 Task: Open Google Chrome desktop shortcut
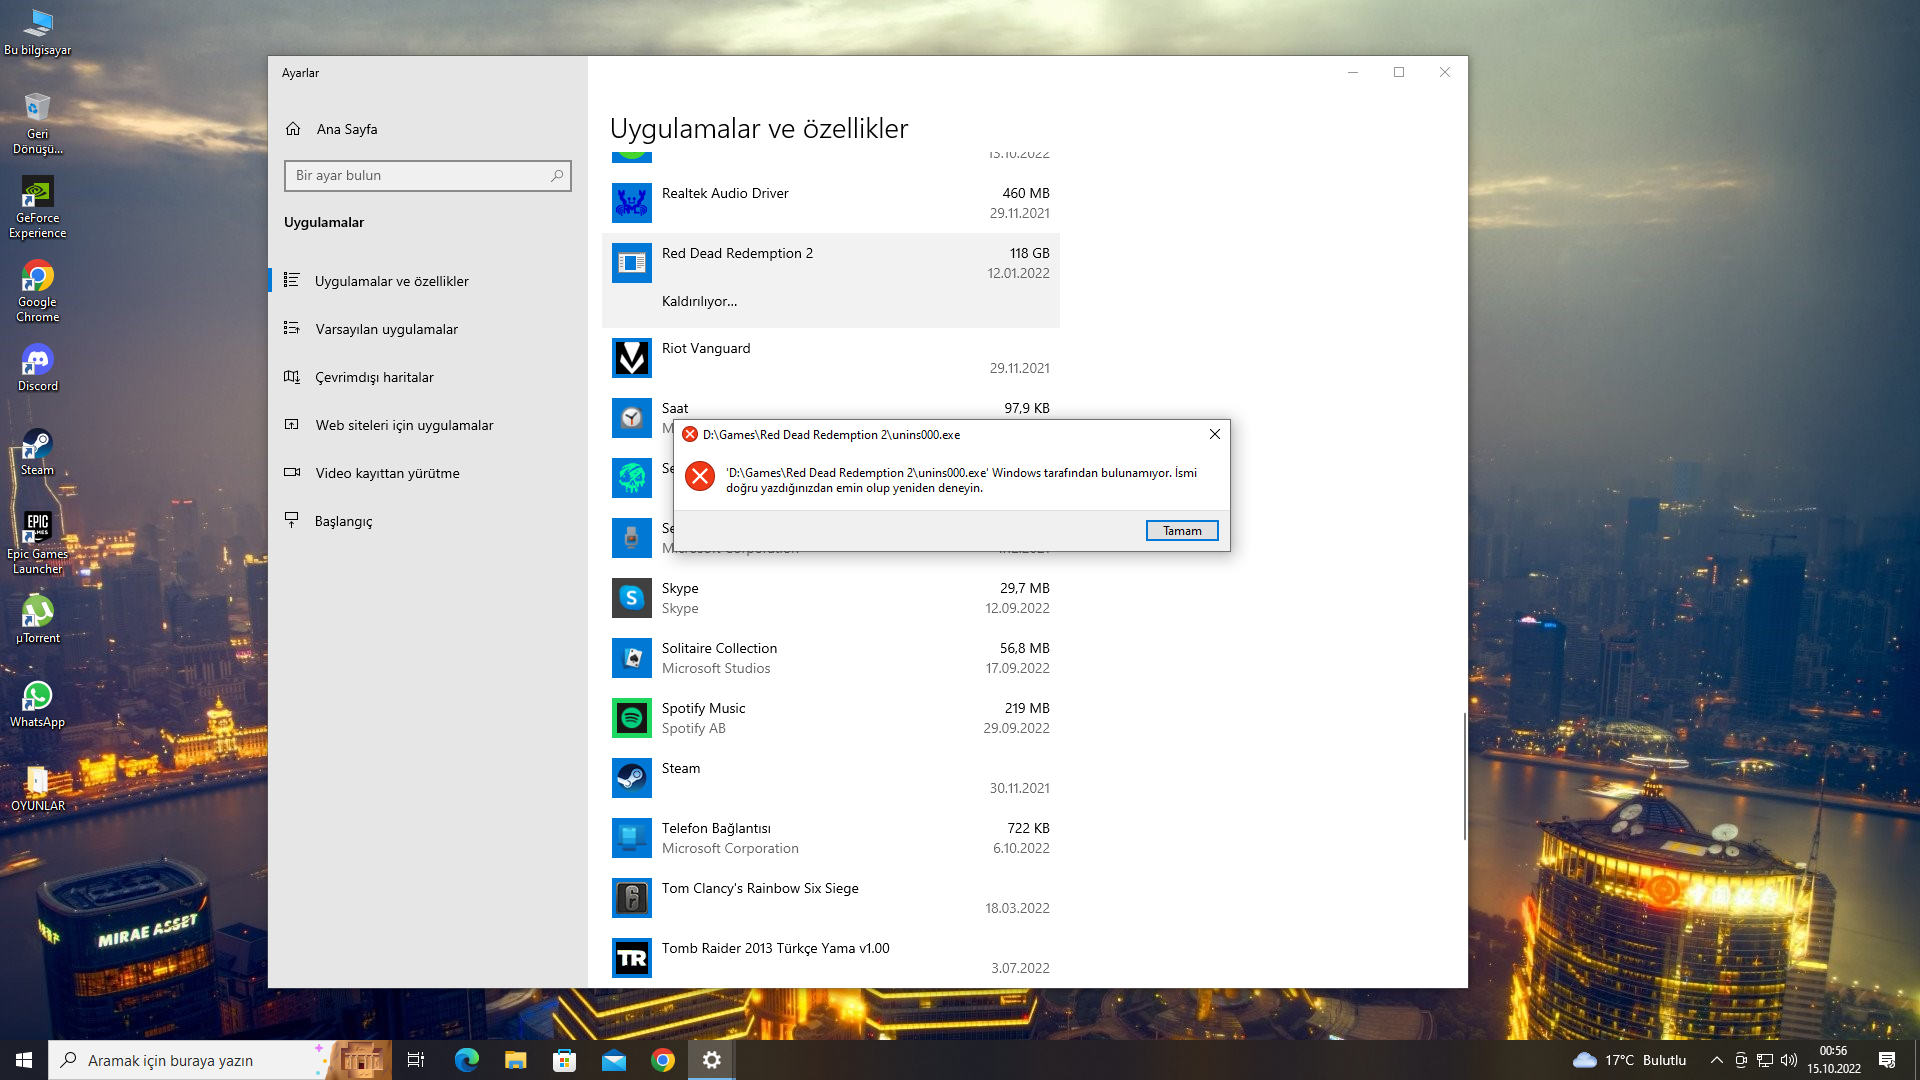coord(37,291)
